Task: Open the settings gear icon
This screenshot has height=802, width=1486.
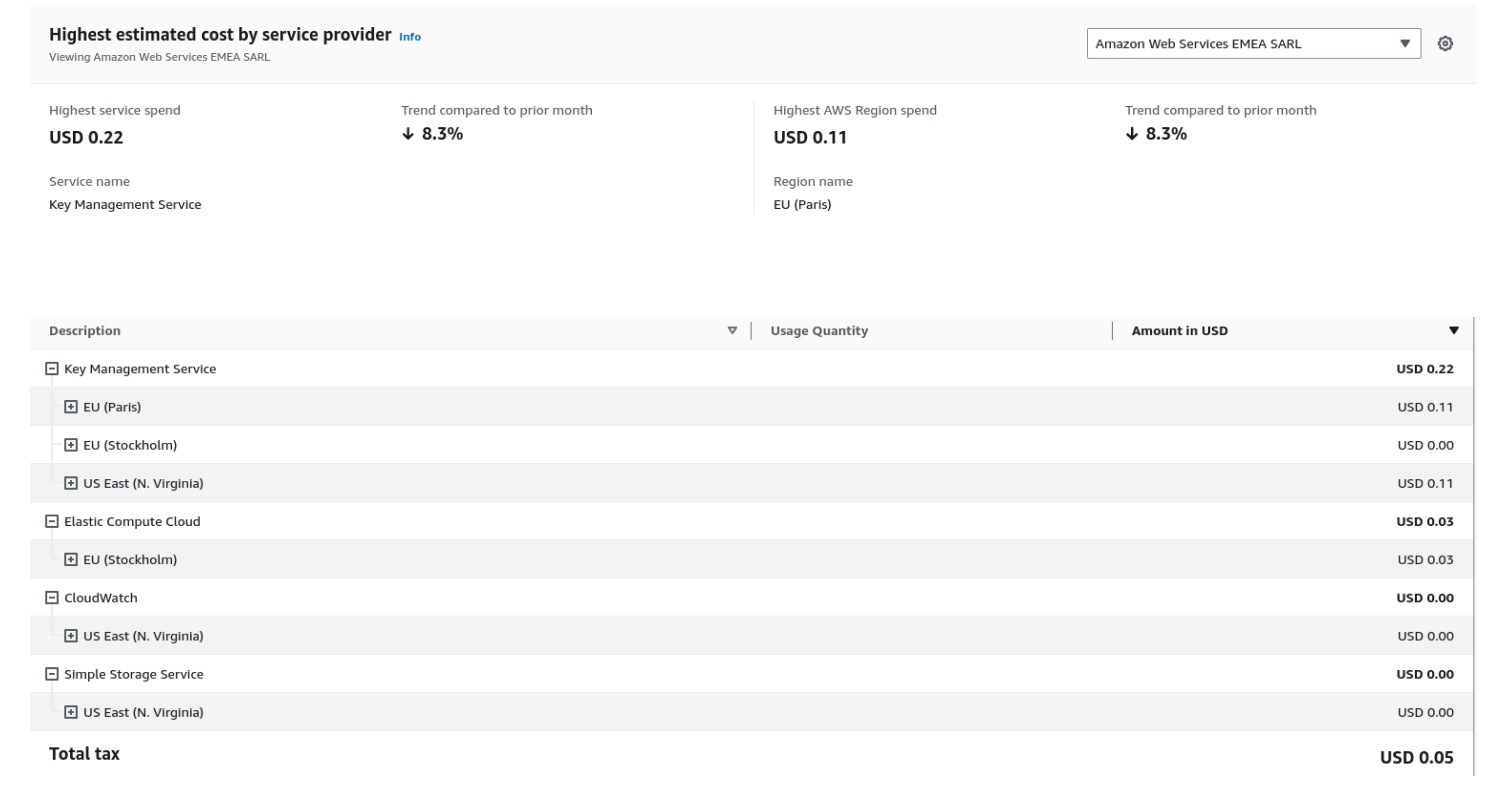Action: point(1445,44)
